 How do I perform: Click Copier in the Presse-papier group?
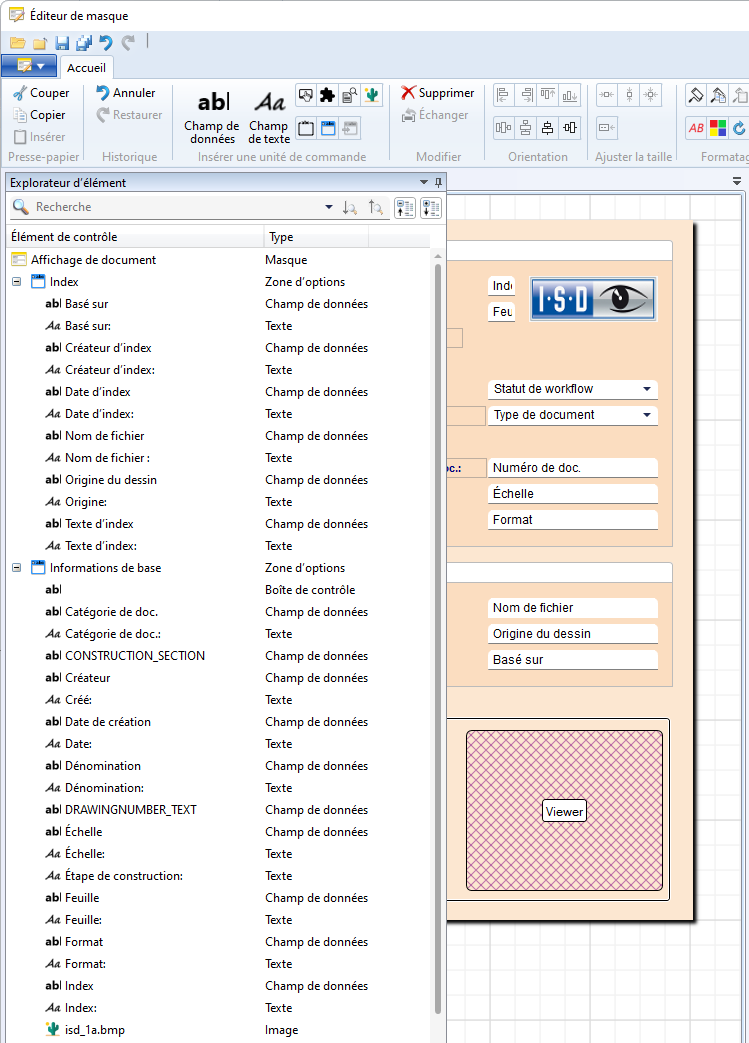tap(39, 115)
